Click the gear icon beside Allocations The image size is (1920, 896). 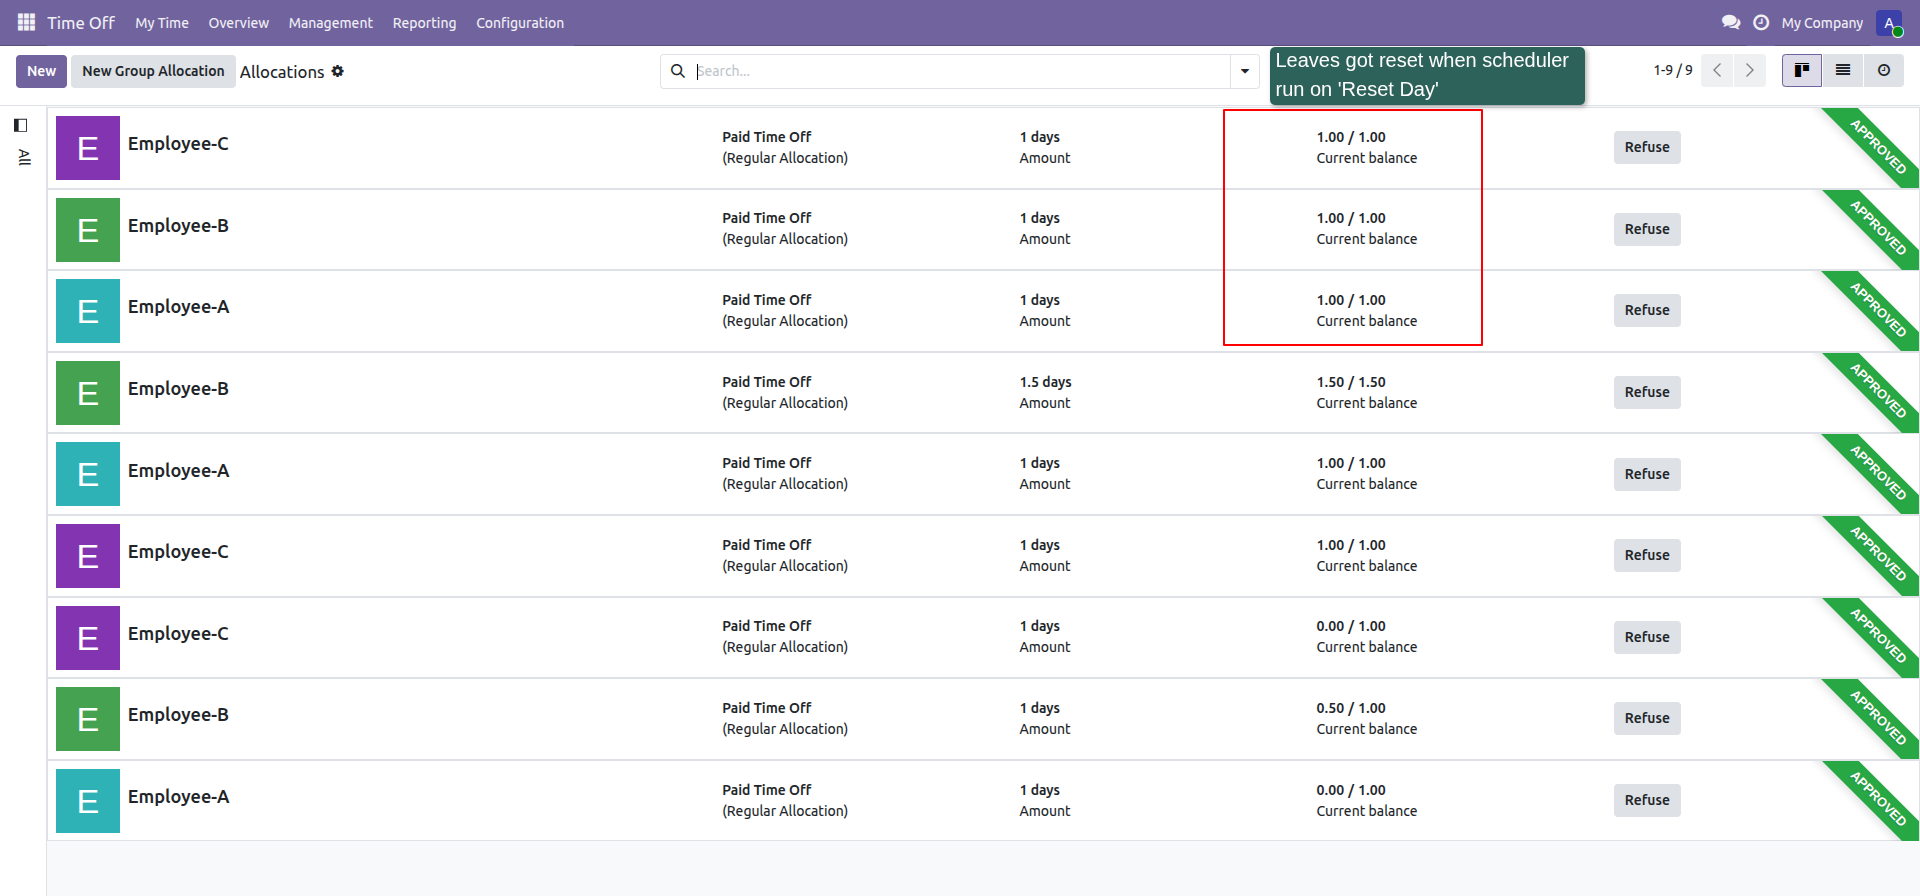(x=338, y=71)
